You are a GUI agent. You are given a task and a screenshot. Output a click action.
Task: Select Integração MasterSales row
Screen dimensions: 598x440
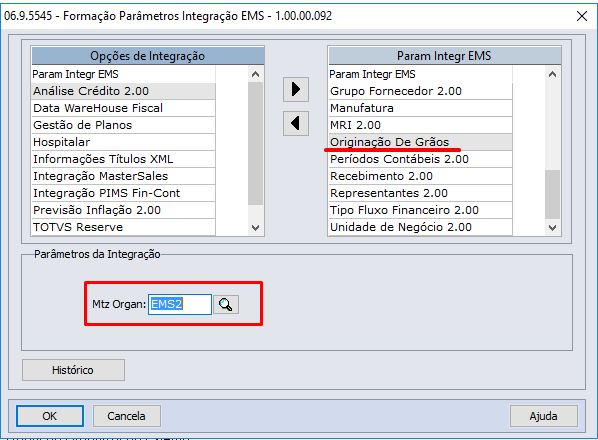(124, 176)
